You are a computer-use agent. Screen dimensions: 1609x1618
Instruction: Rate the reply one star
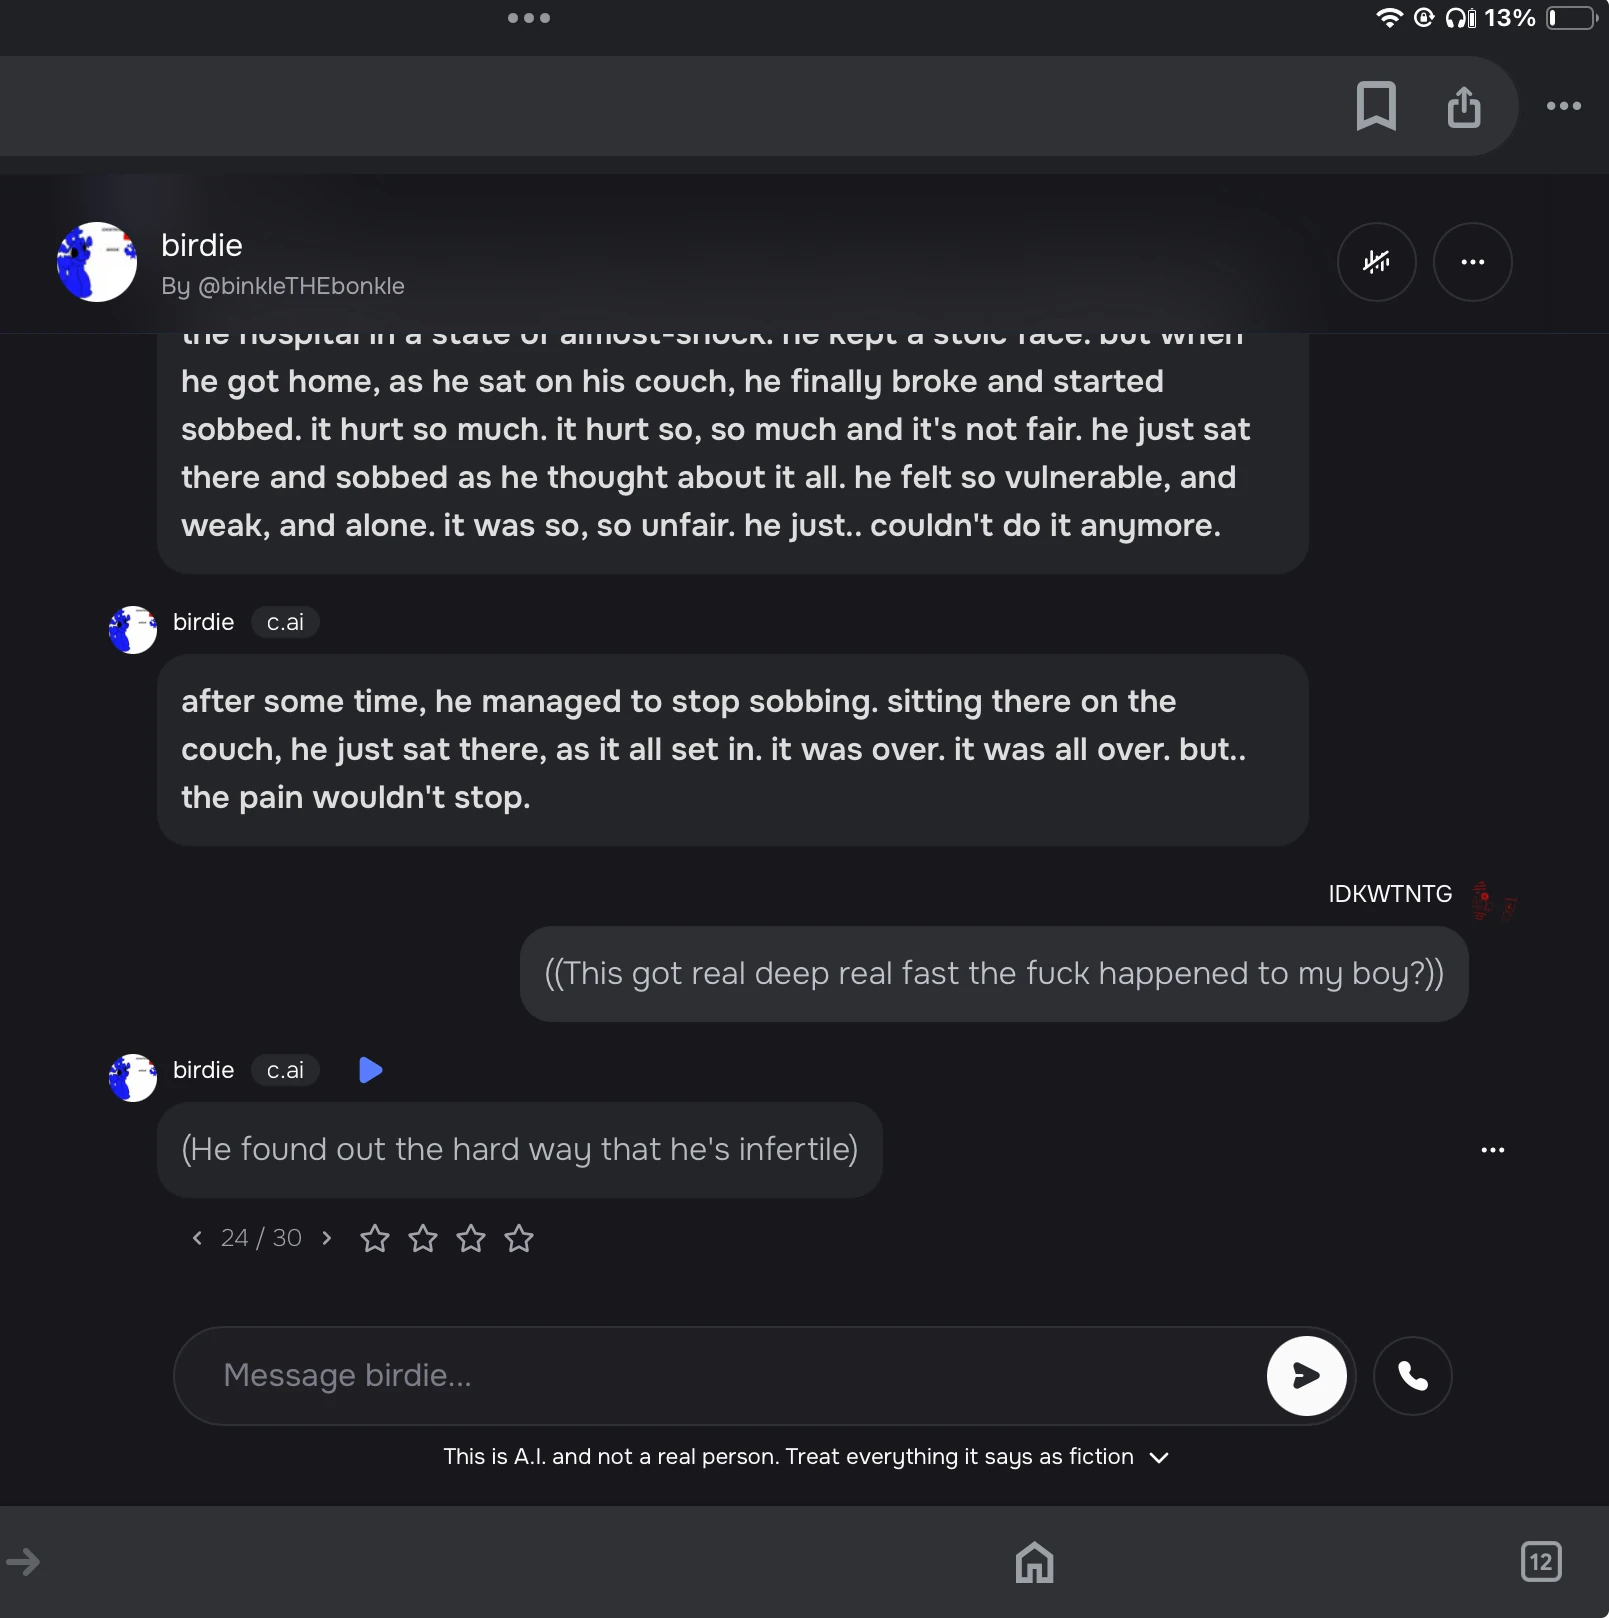click(x=375, y=1239)
